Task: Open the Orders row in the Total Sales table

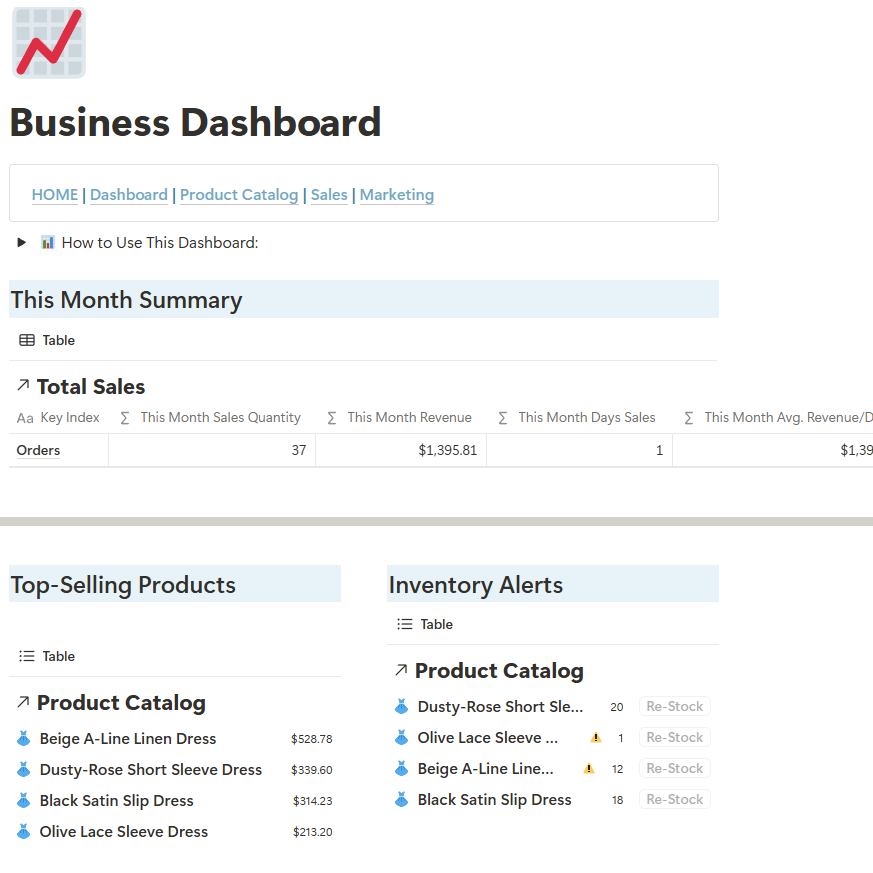Action: click(39, 451)
